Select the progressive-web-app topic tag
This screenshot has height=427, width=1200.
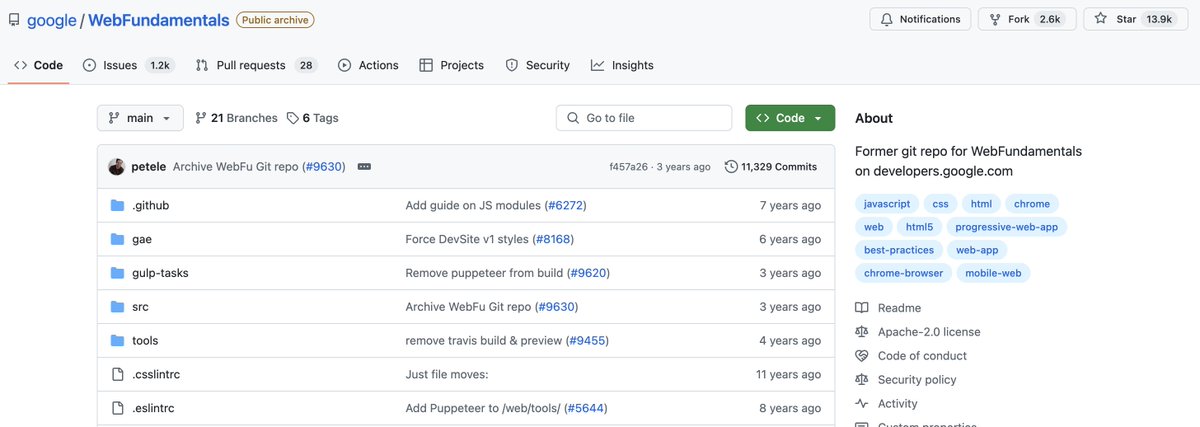[1006, 227]
